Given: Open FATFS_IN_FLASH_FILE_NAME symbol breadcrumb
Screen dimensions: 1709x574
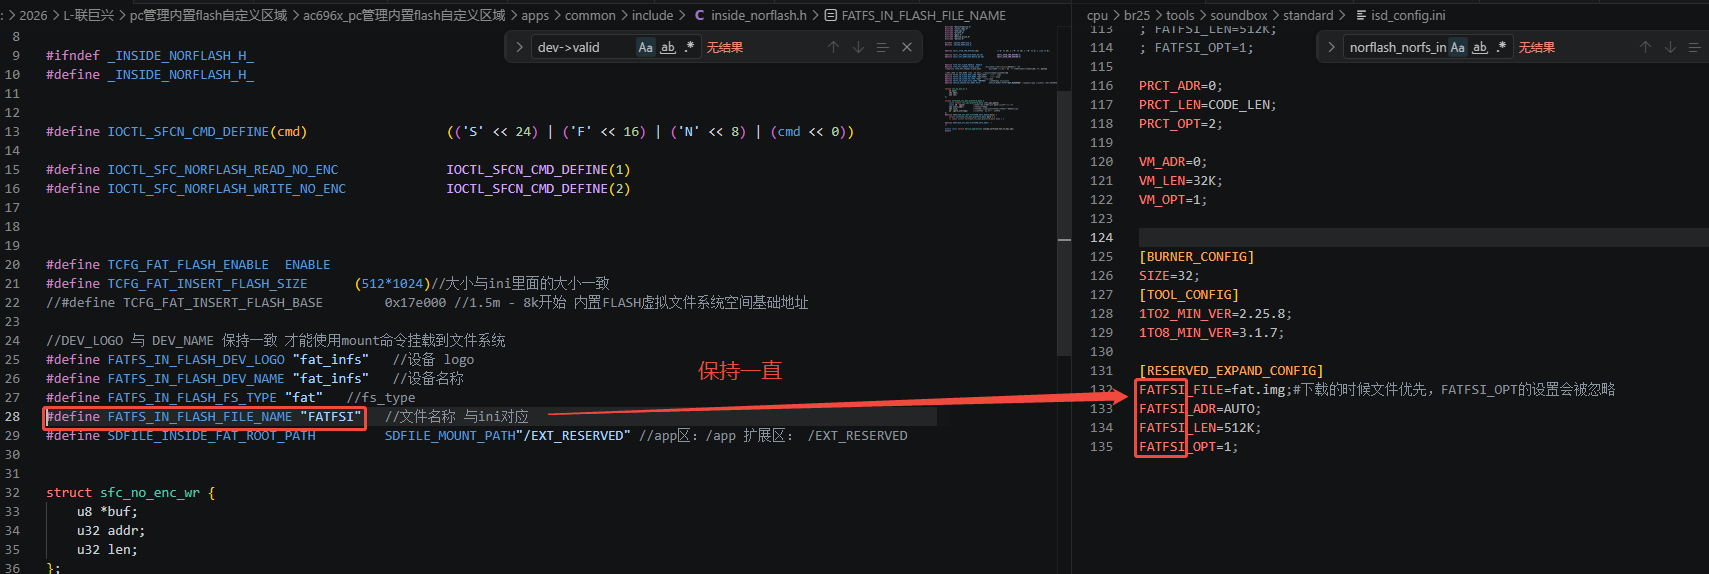Looking at the screenshot, I should pyautogui.click(x=924, y=15).
